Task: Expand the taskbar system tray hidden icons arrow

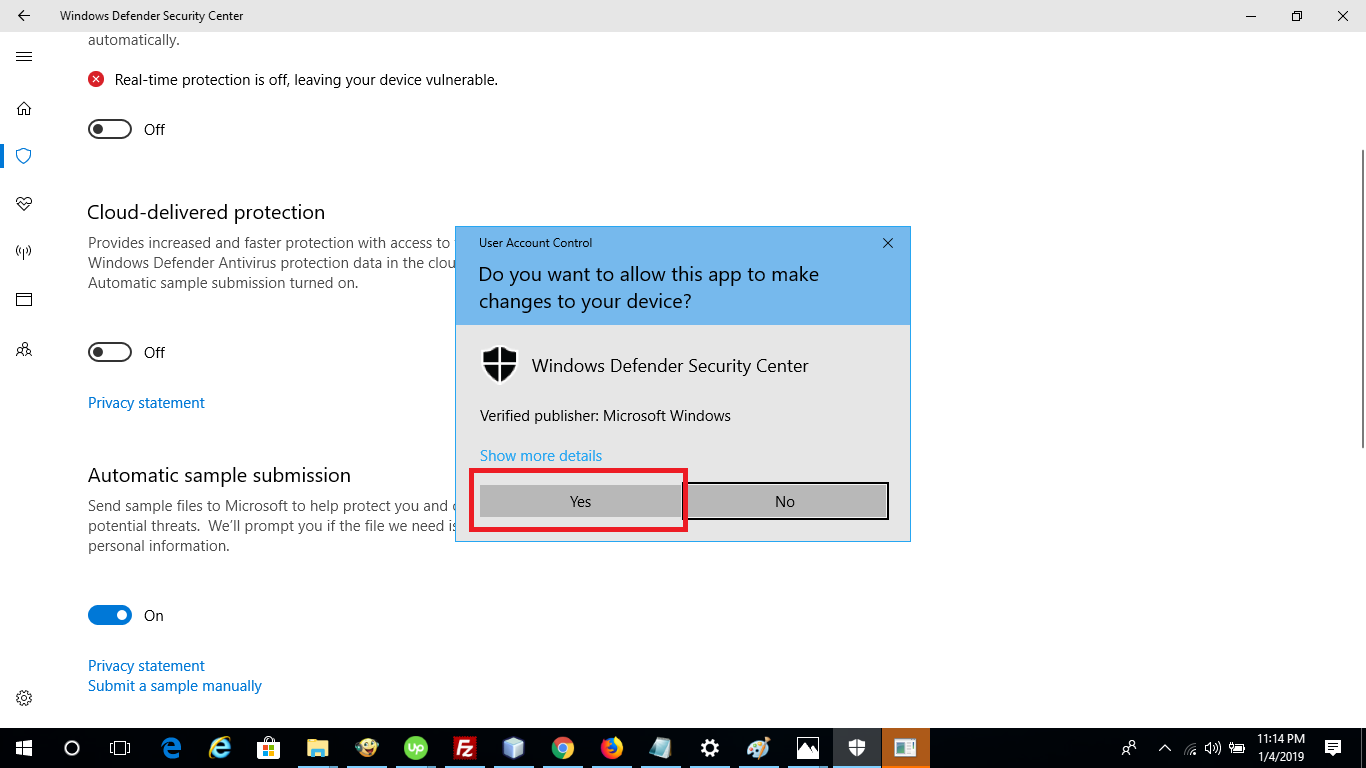Action: click(1164, 747)
